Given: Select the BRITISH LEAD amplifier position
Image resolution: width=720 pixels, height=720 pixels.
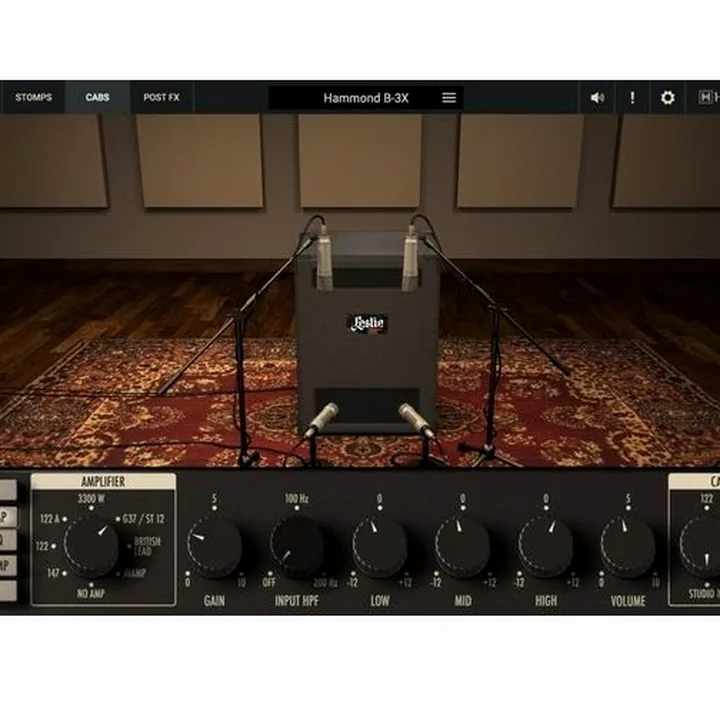Looking at the screenshot, I should (x=147, y=546).
